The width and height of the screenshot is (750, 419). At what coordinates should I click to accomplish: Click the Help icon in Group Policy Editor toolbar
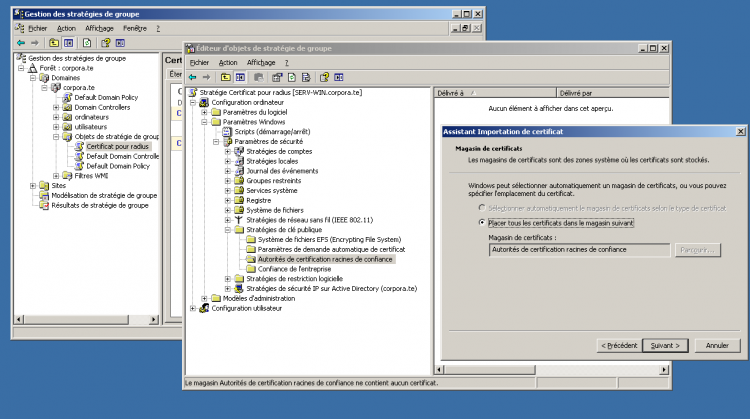325,77
